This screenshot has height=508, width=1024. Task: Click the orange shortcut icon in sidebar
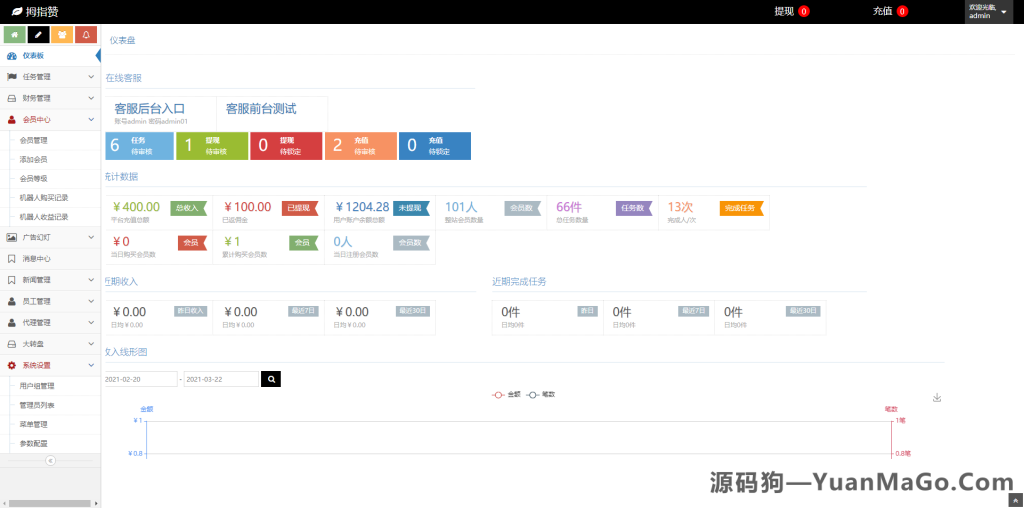click(x=62, y=35)
